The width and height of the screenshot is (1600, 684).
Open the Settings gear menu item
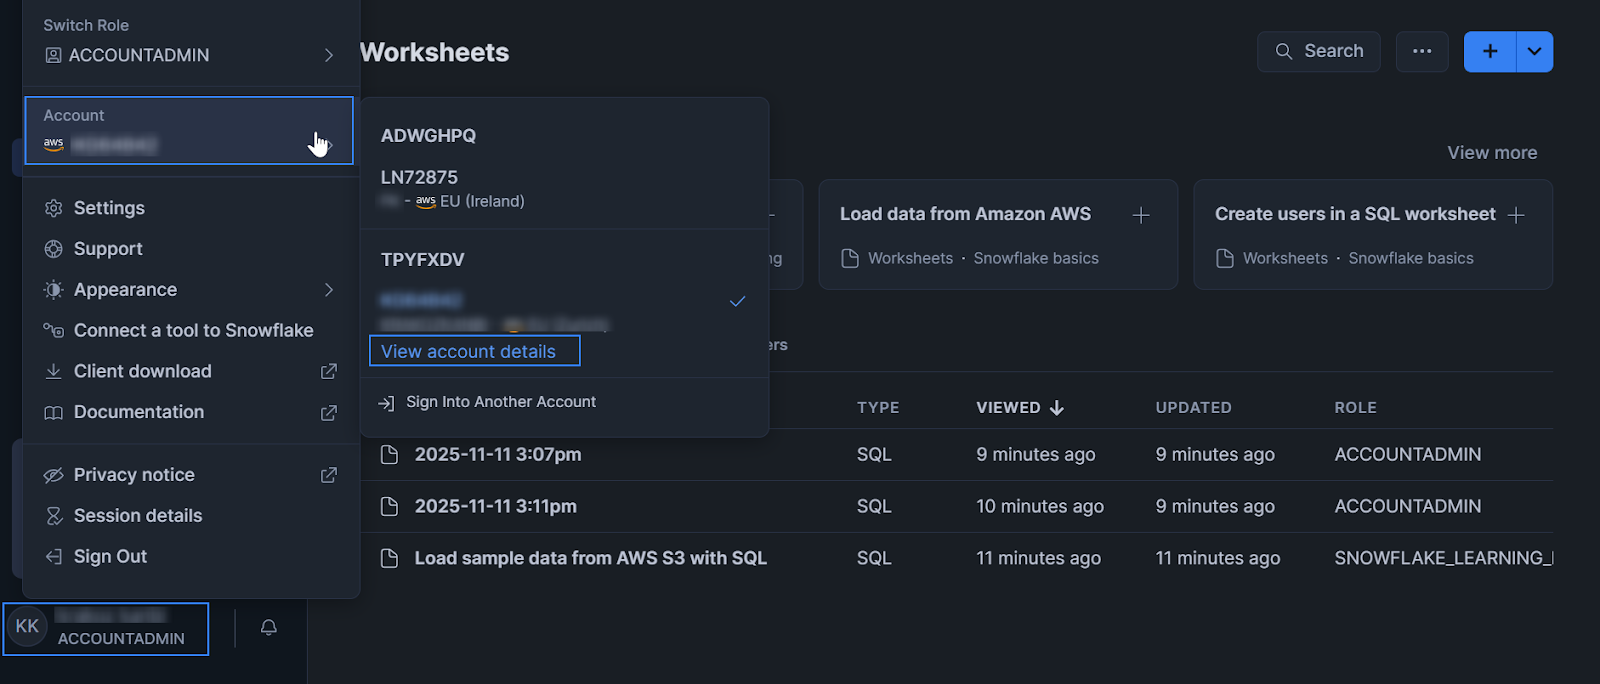pyautogui.click(x=54, y=208)
